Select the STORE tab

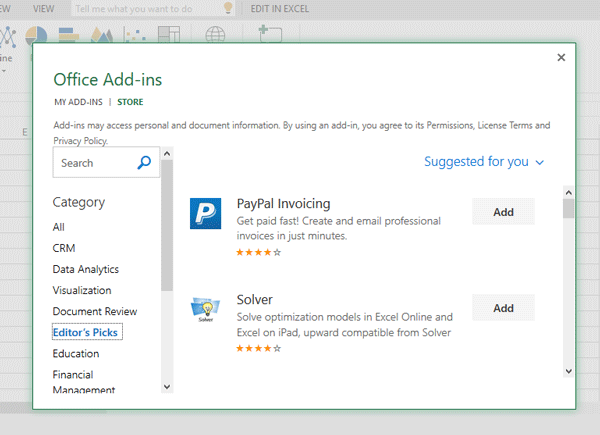click(130, 102)
